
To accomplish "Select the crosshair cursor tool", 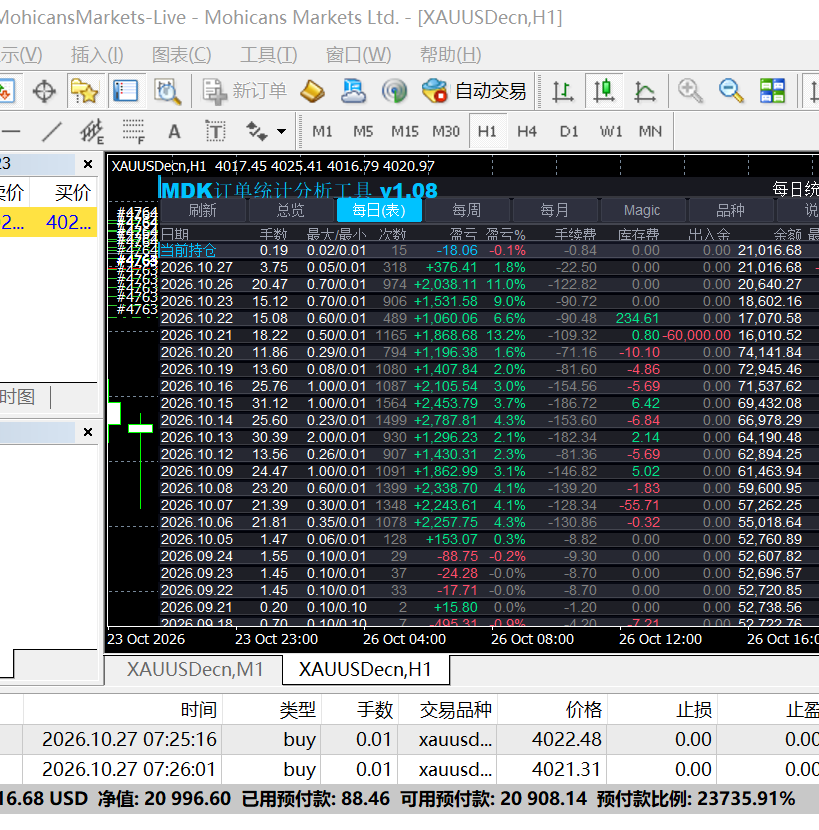I will pyautogui.click(x=44, y=92).
